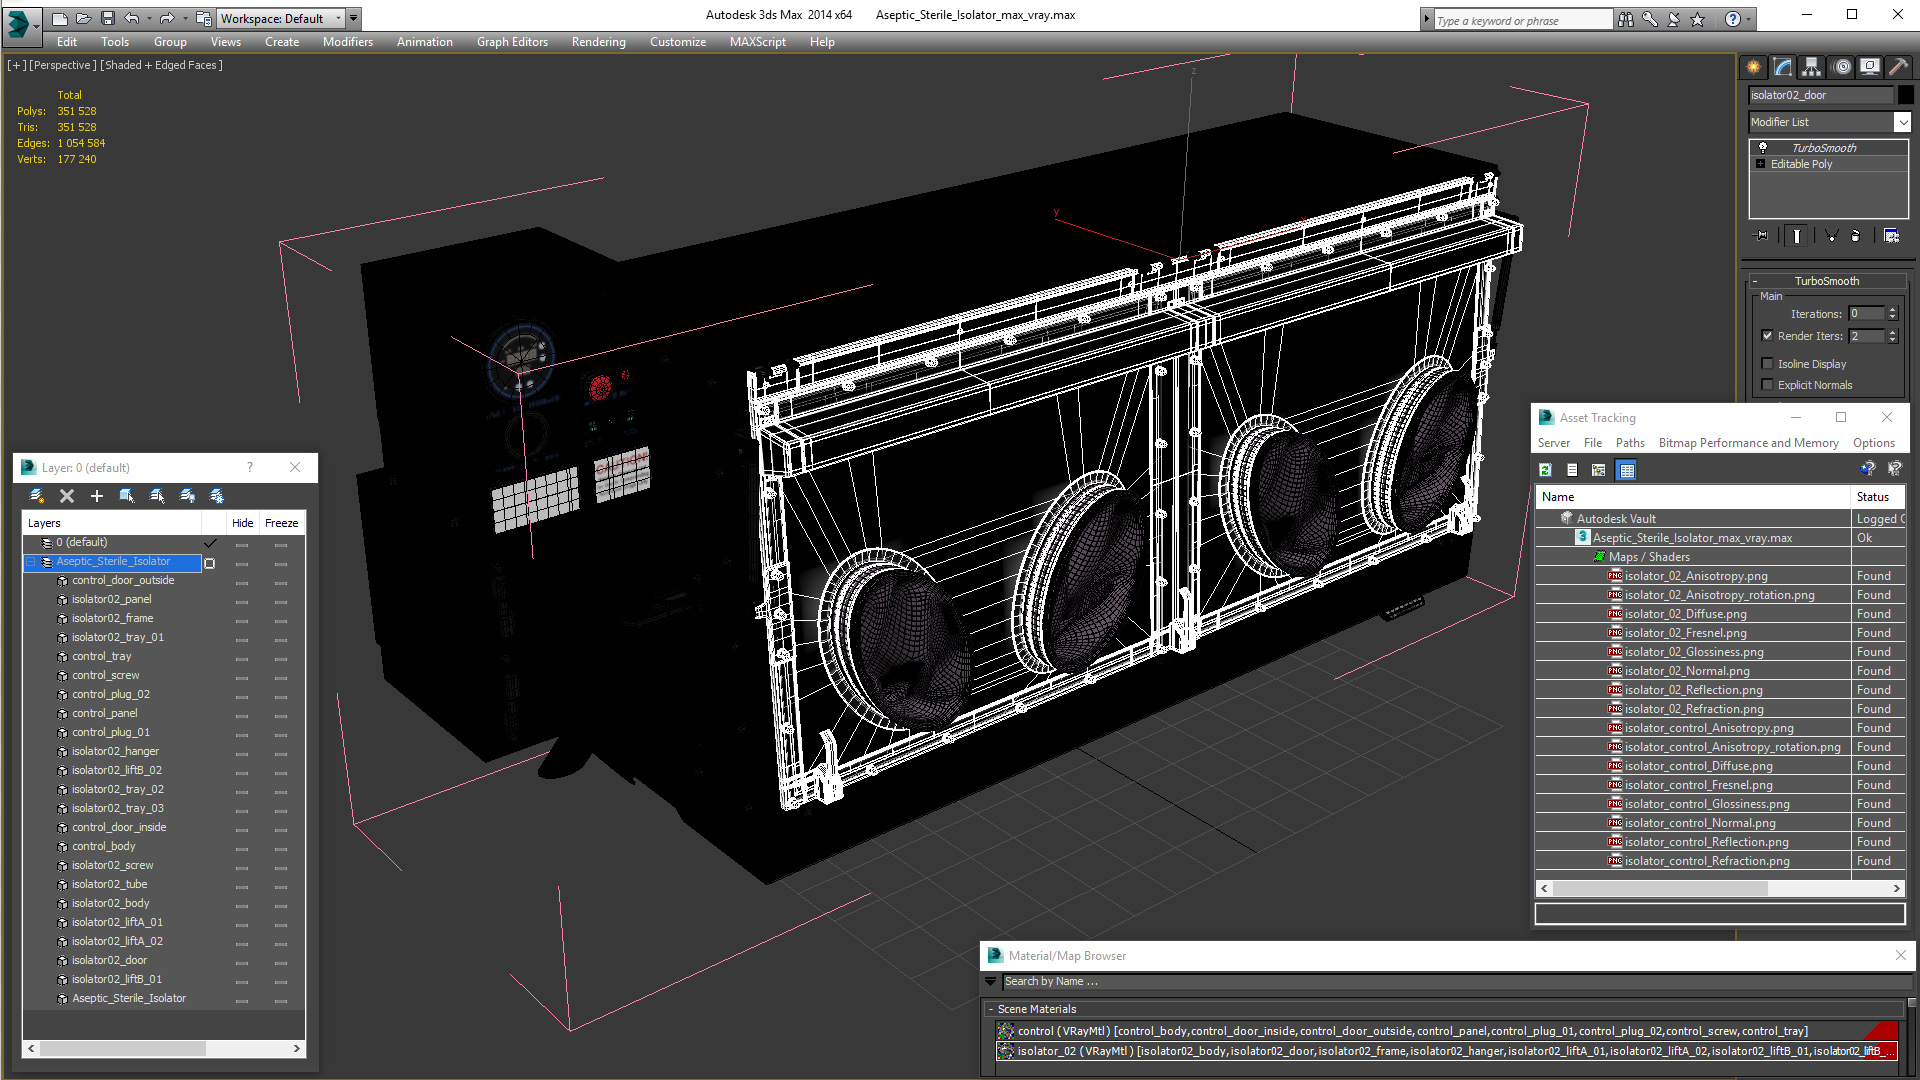Click the Save File floppy icon
The image size is (1920, 1080).
(x=108, y=18)
